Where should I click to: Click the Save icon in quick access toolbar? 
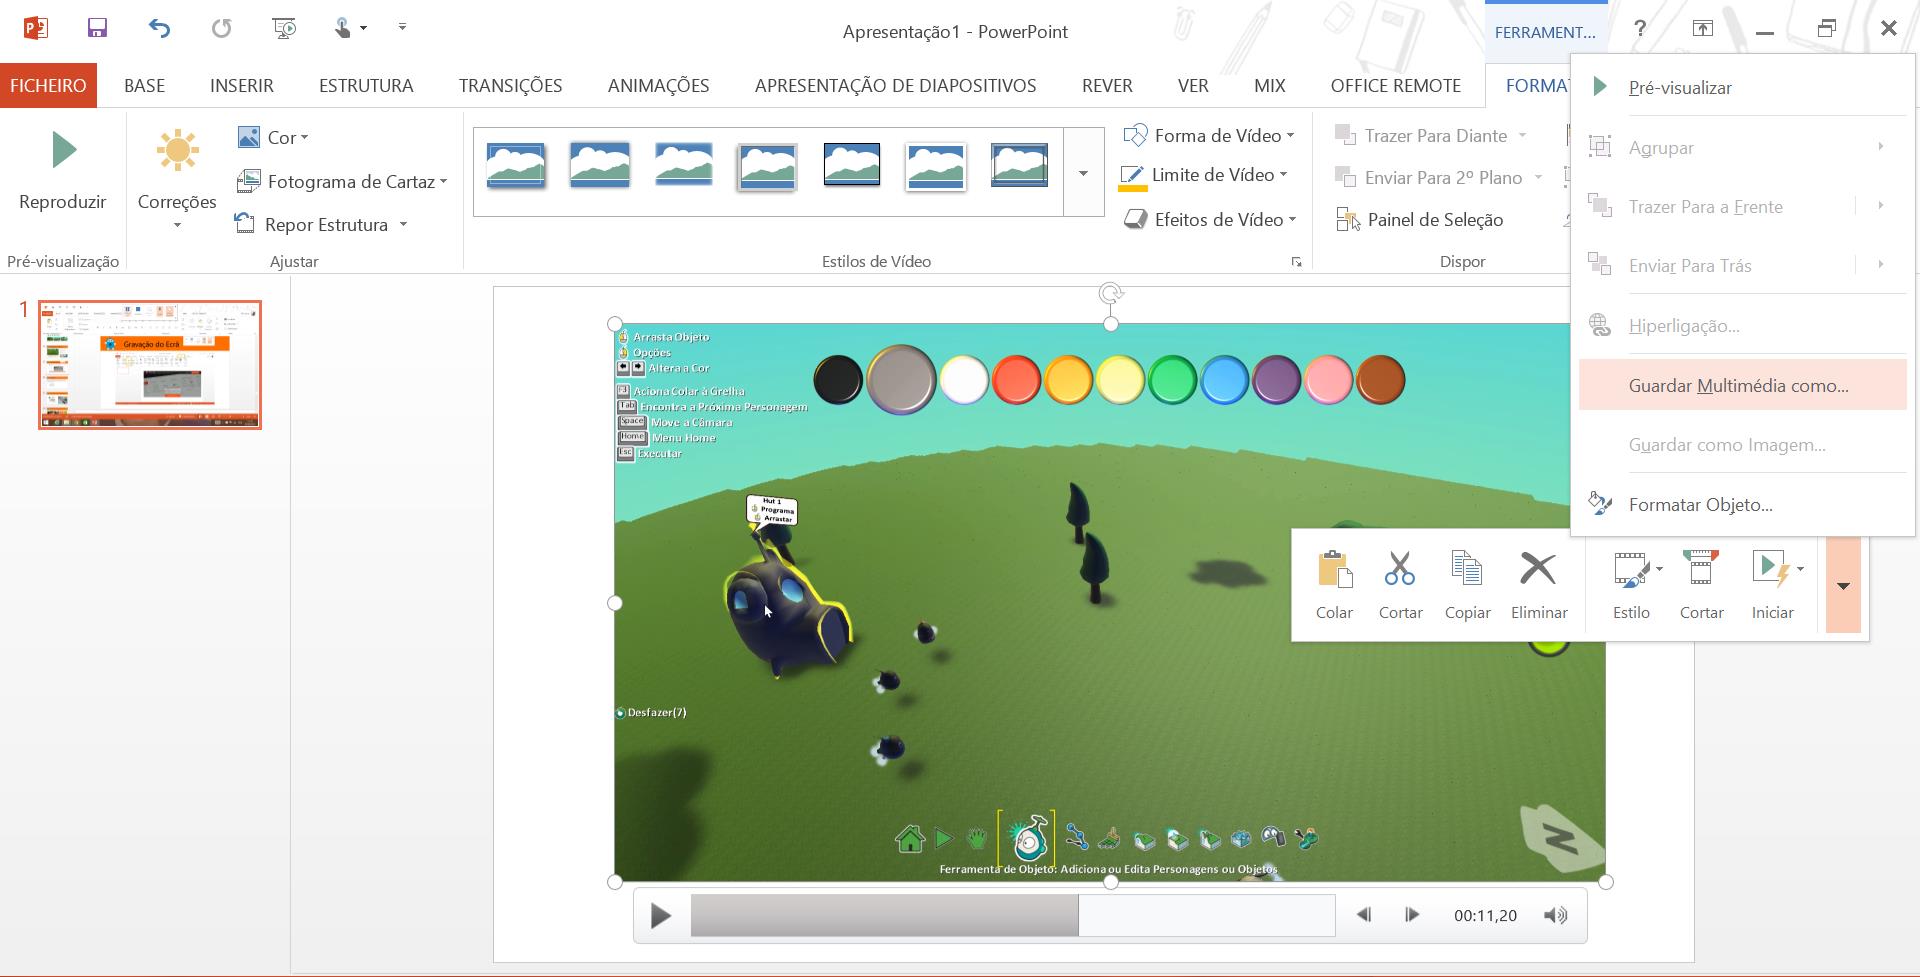pyautogui.click(x=97, y=28)
